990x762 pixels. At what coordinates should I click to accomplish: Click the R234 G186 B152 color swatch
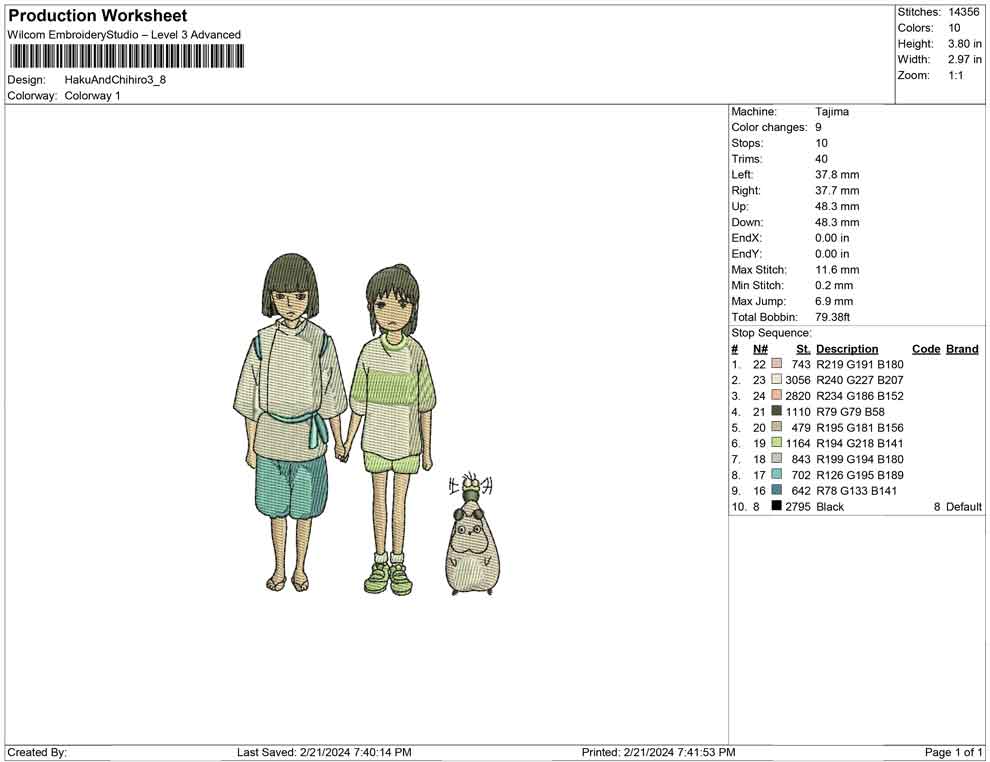click(x=777, y=395)
